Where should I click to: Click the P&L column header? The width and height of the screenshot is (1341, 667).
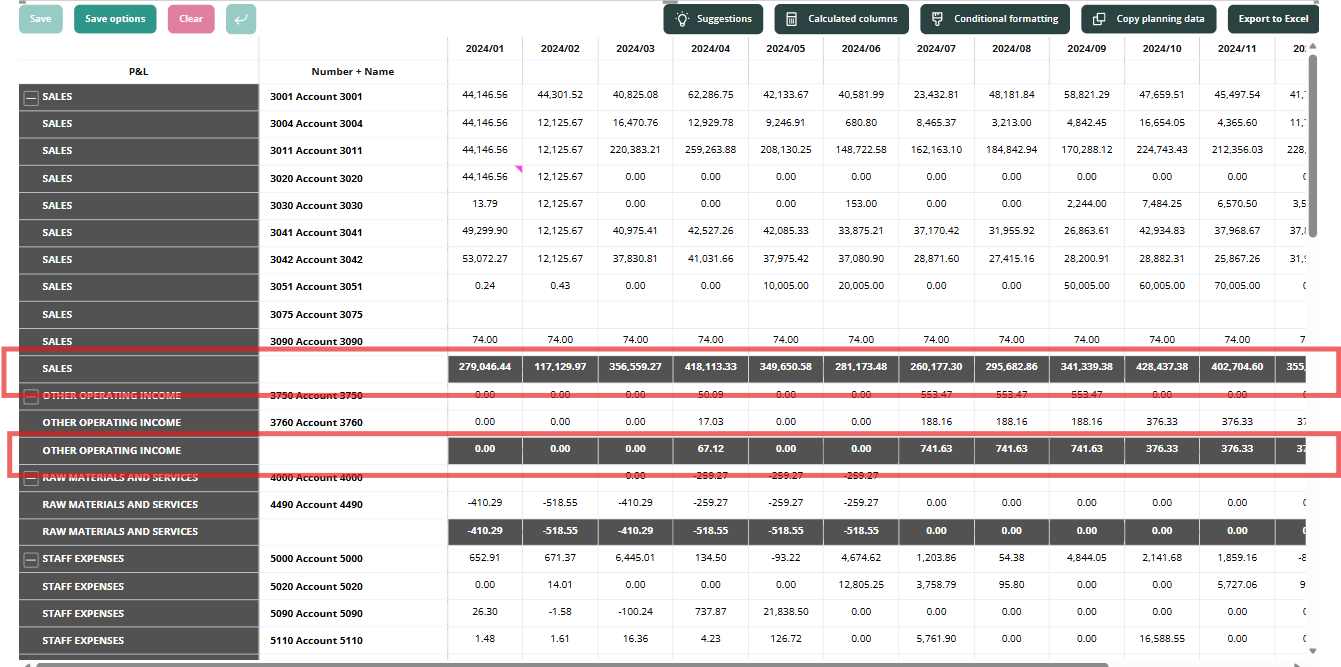[x=139, y=72]
